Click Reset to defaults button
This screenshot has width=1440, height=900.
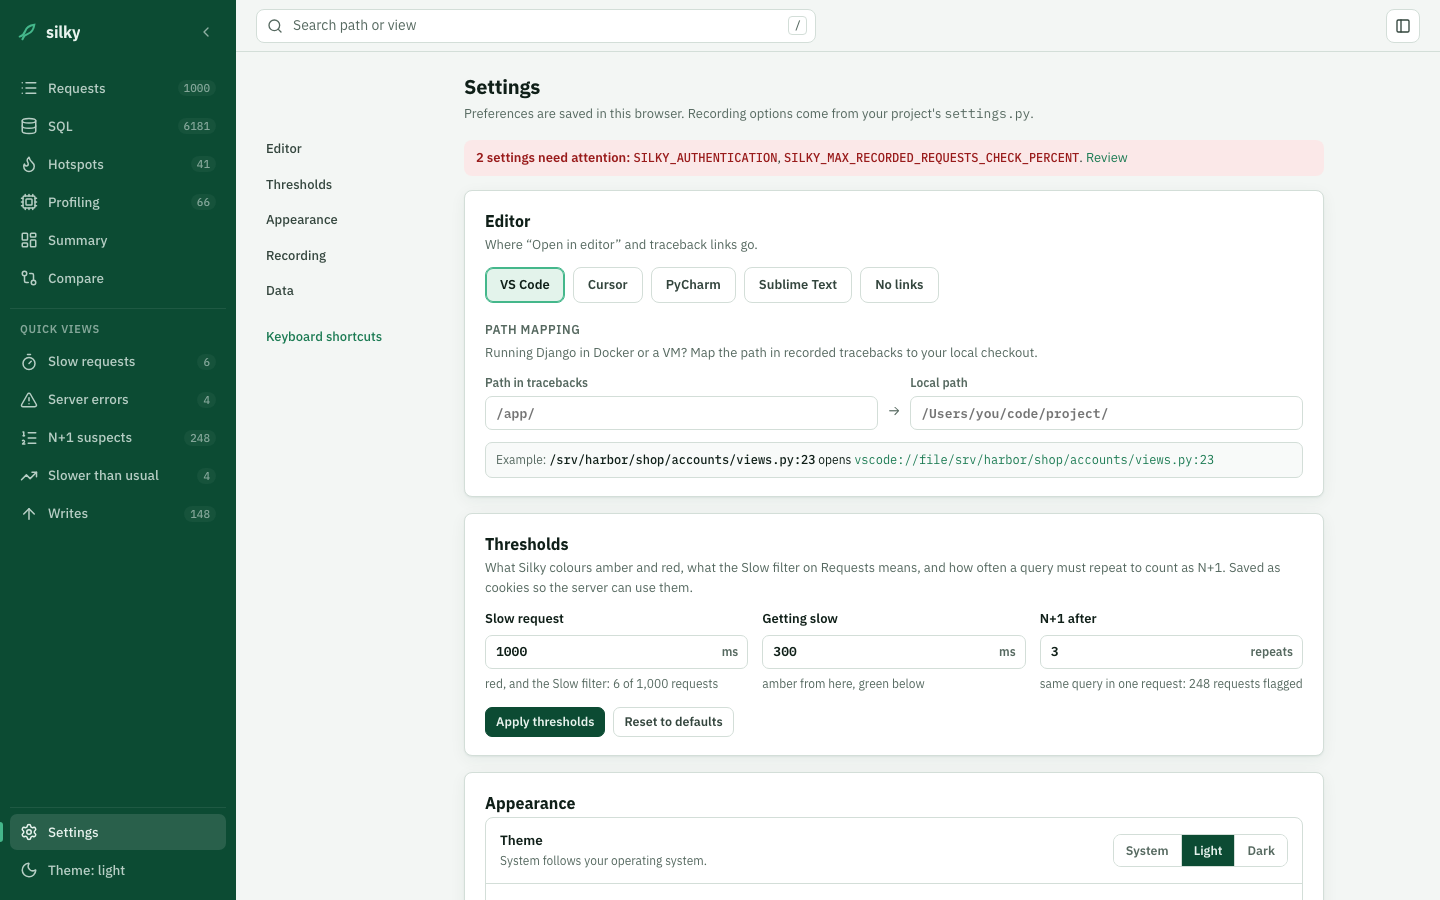(x=673, y=722)
